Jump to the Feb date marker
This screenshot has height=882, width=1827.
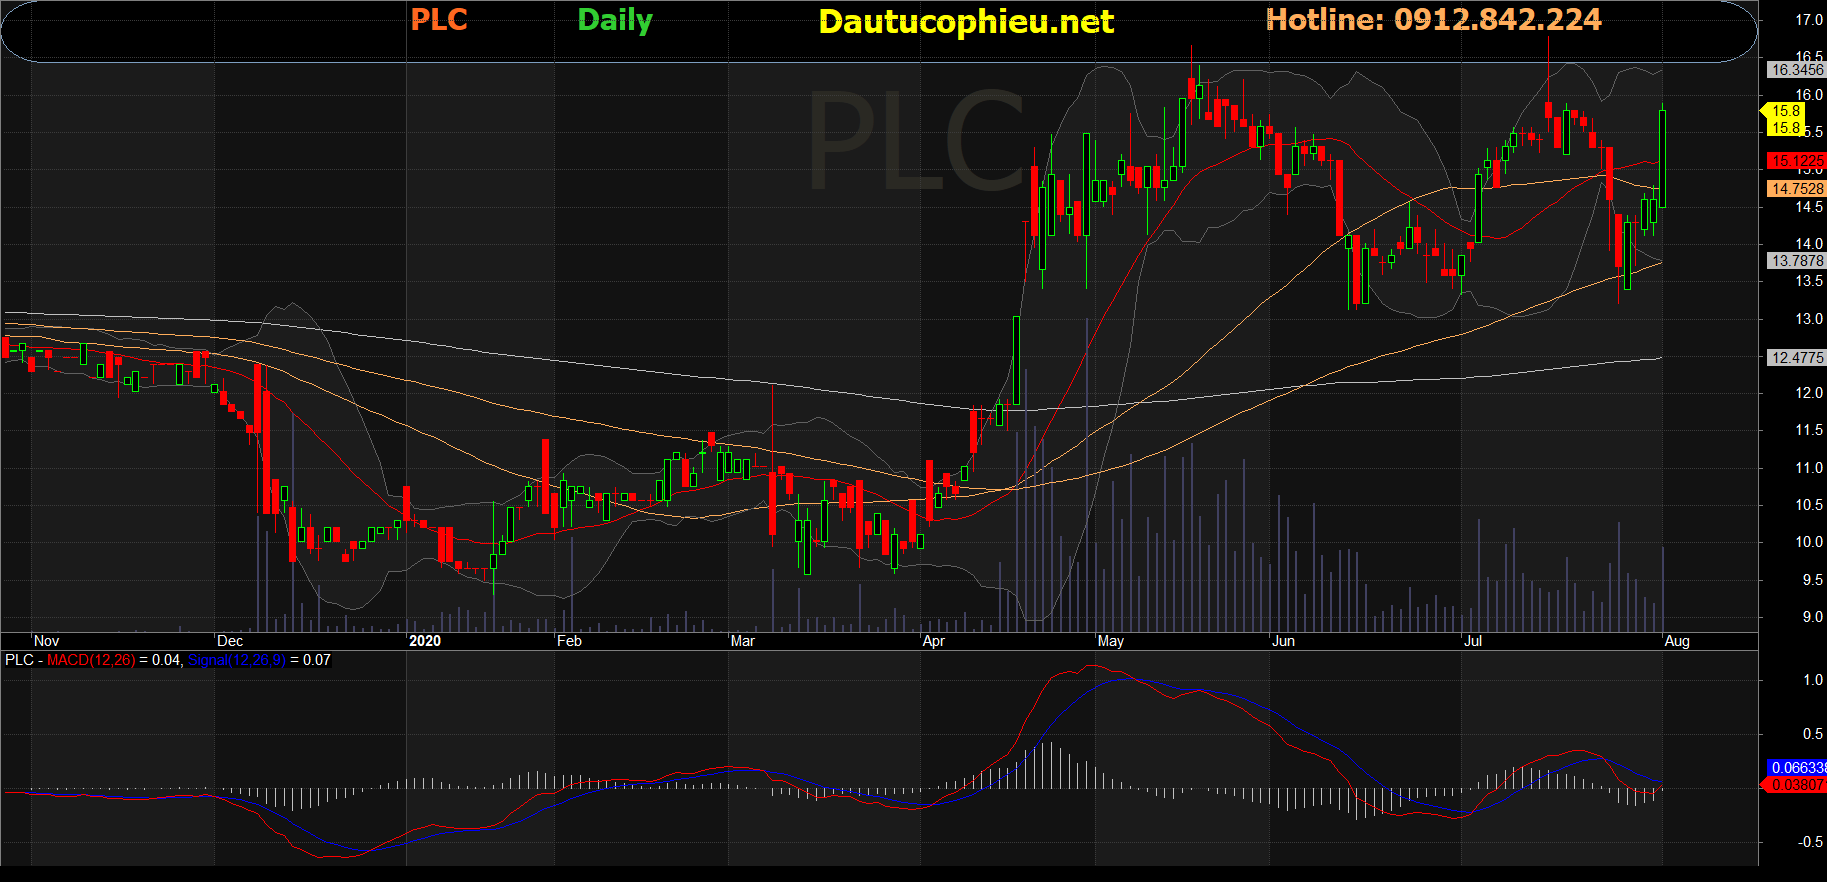click(569, 641)
